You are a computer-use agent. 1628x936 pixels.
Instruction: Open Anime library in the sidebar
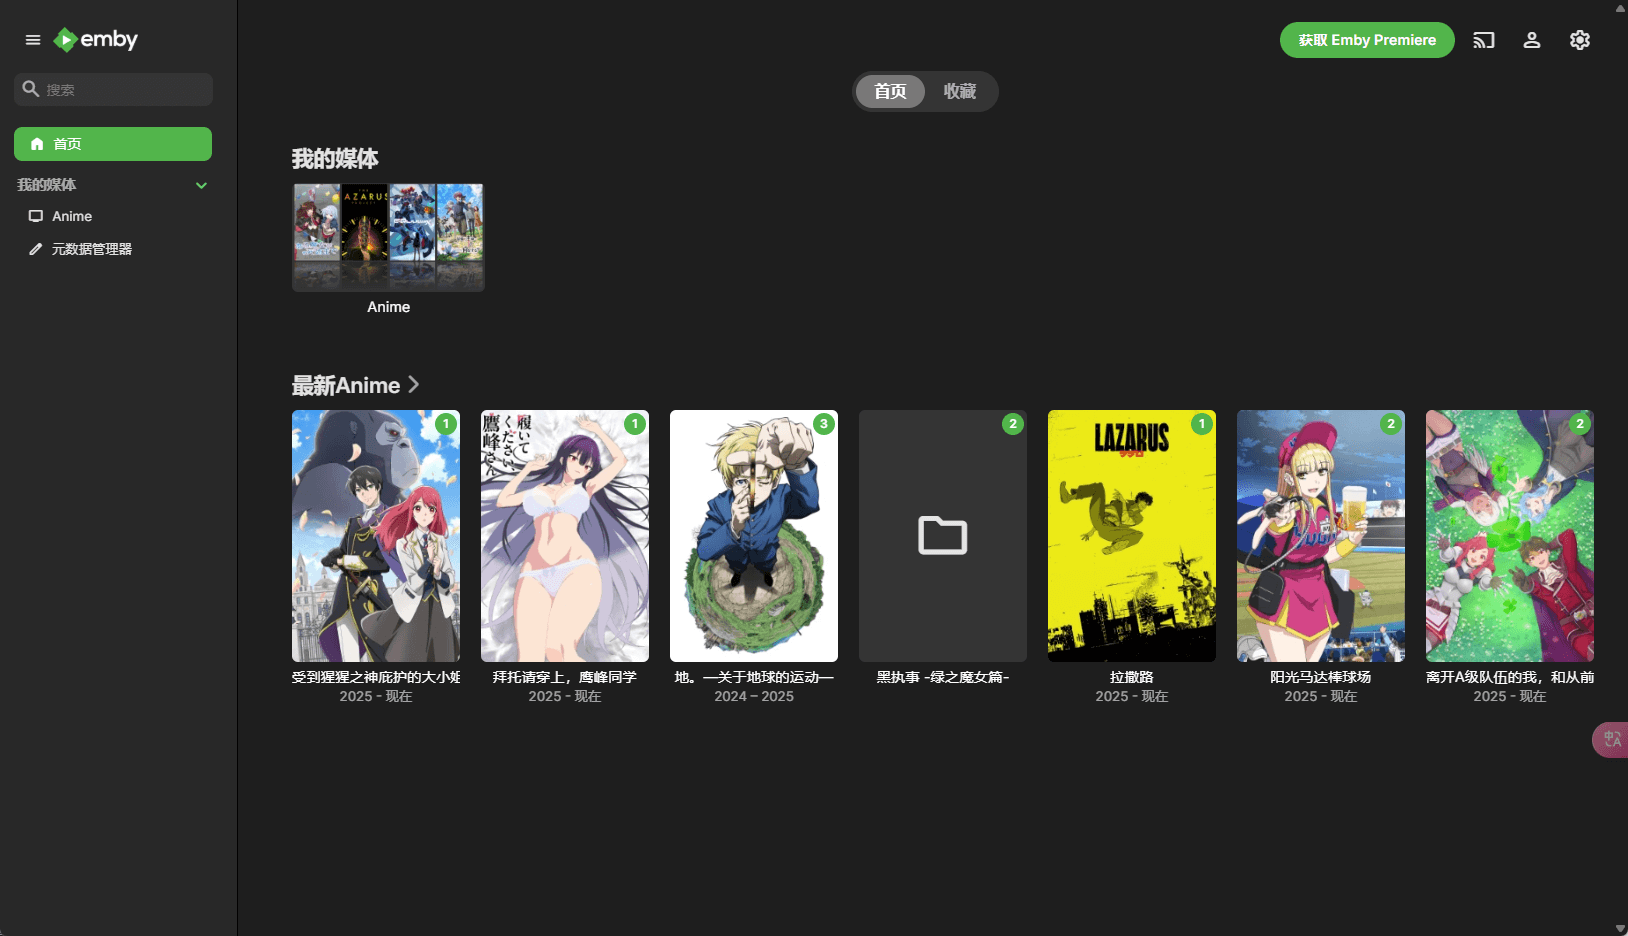72,216
